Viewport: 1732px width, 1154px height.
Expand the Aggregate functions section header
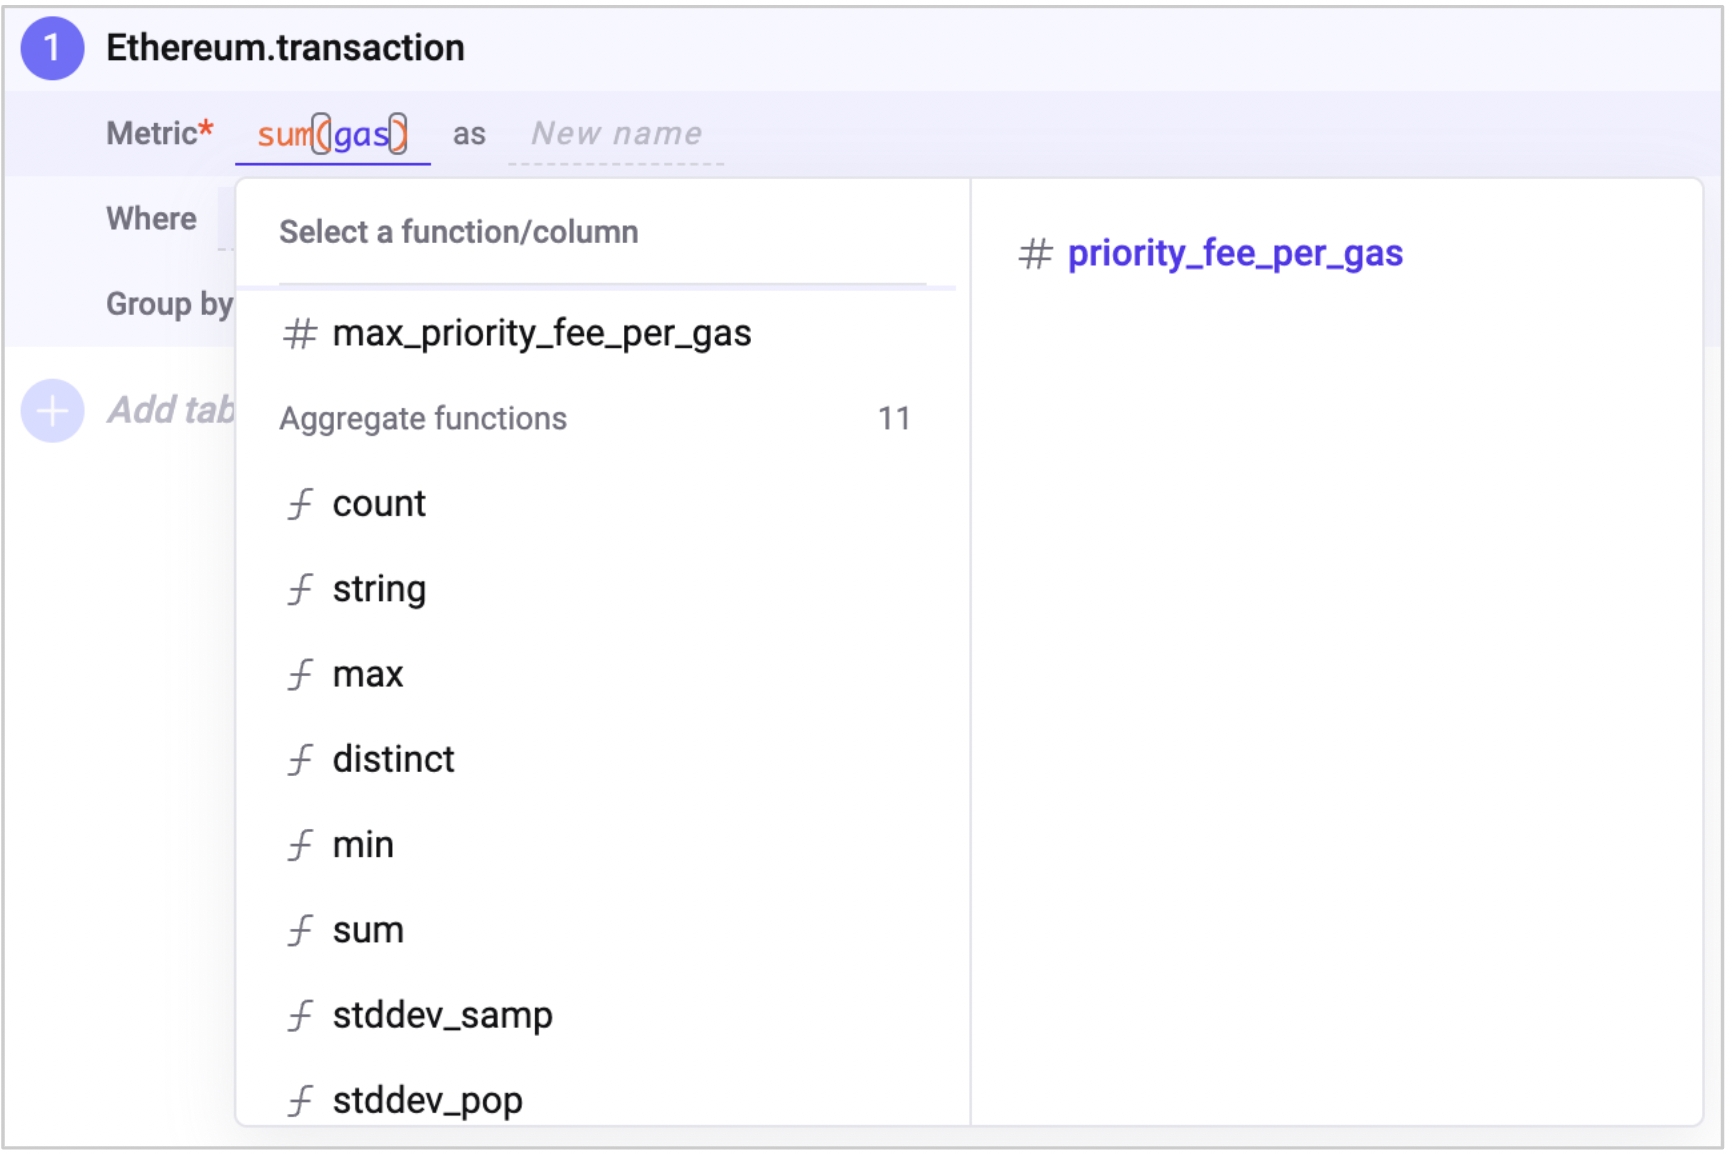[423, 419]
